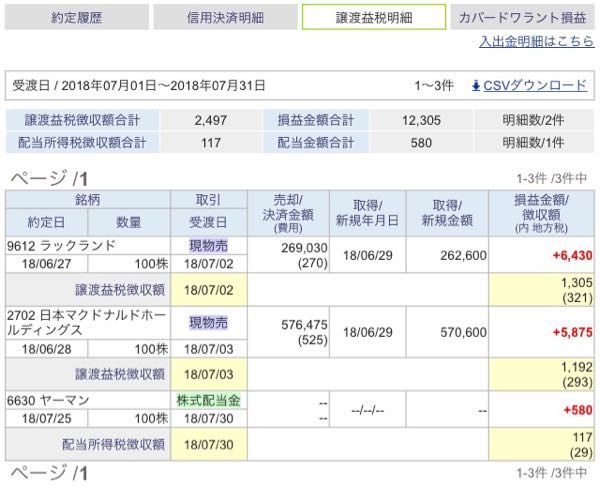Screen dimensions: 600x487
Task: Click the 約定日 column header
Action: (46, 222)
